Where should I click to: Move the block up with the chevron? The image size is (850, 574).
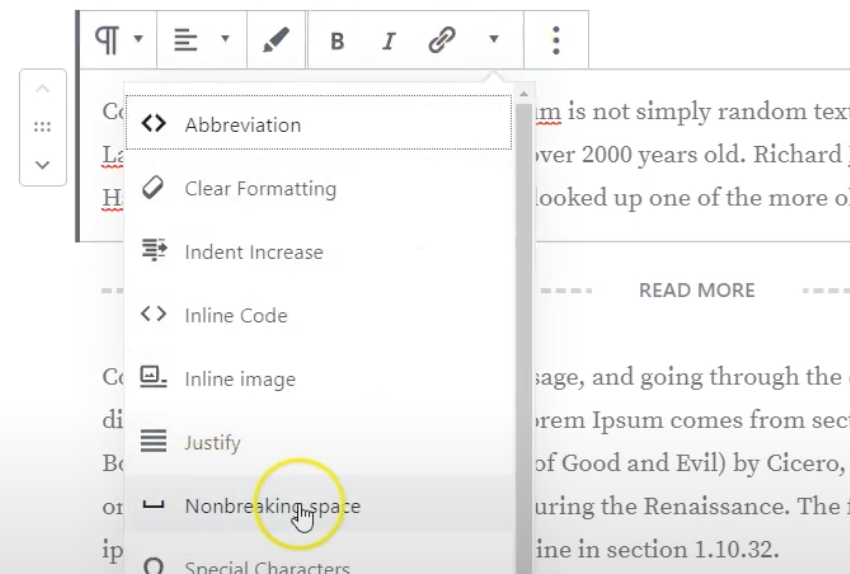42,89
